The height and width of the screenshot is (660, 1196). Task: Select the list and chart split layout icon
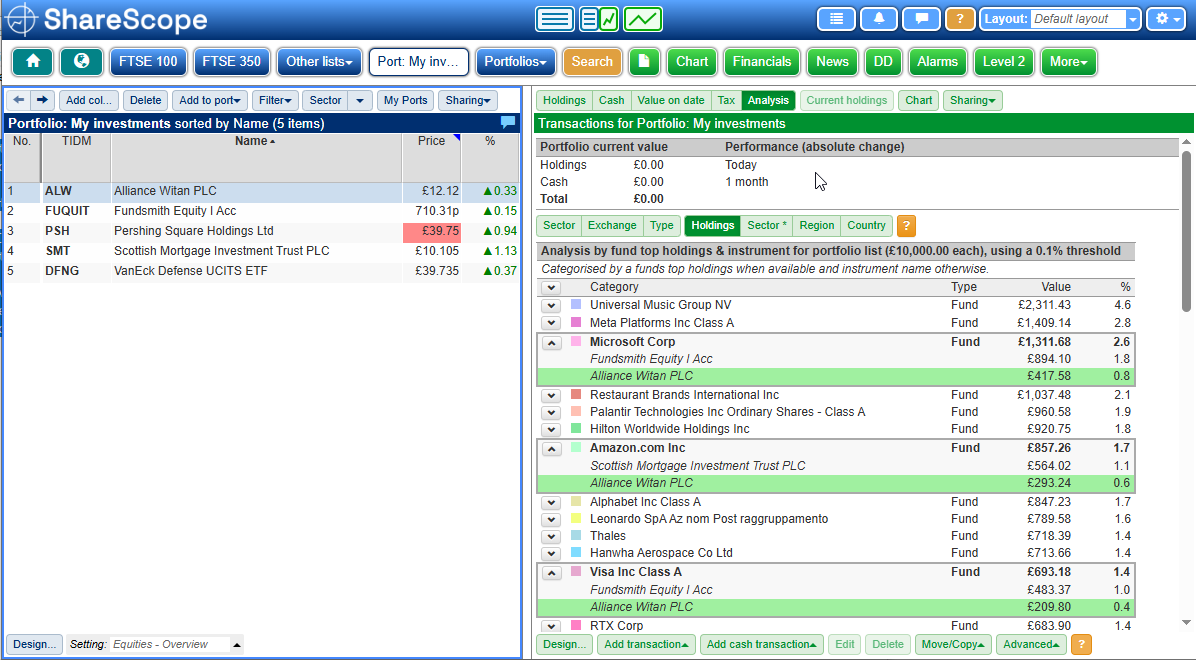tap(599, 19)
